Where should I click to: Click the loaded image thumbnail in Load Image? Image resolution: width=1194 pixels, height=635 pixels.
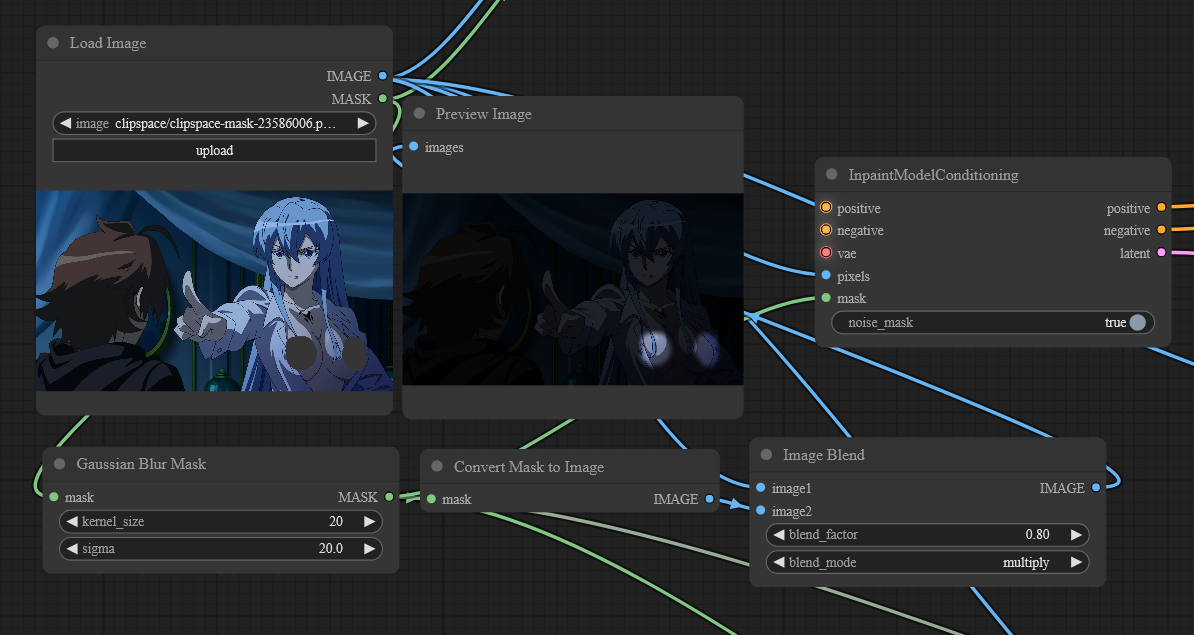tap(214, 291)
